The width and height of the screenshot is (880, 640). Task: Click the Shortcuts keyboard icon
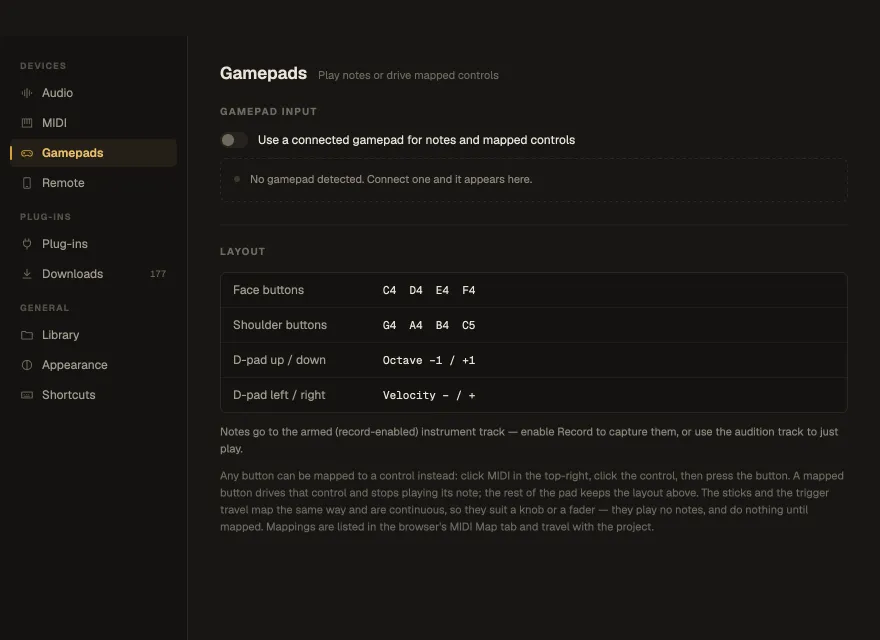[26, 395]
